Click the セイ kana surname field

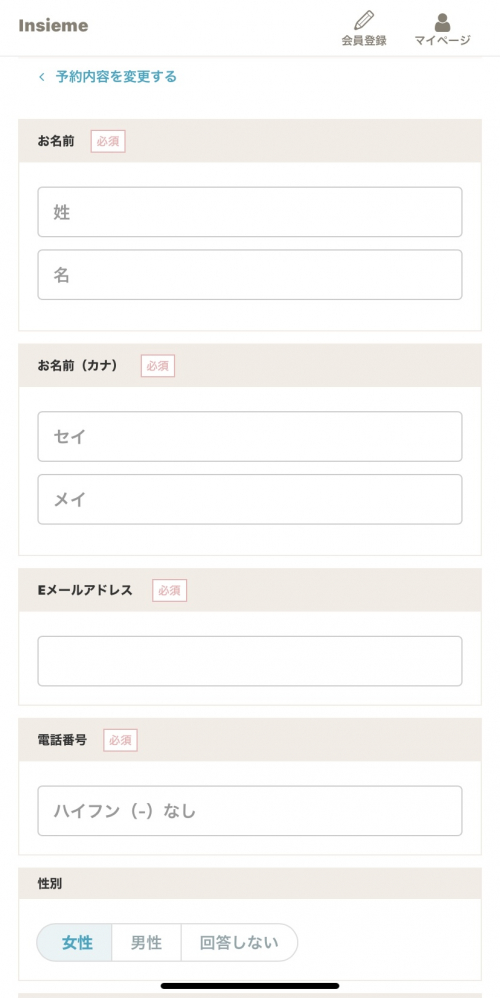tap(250, 437)
